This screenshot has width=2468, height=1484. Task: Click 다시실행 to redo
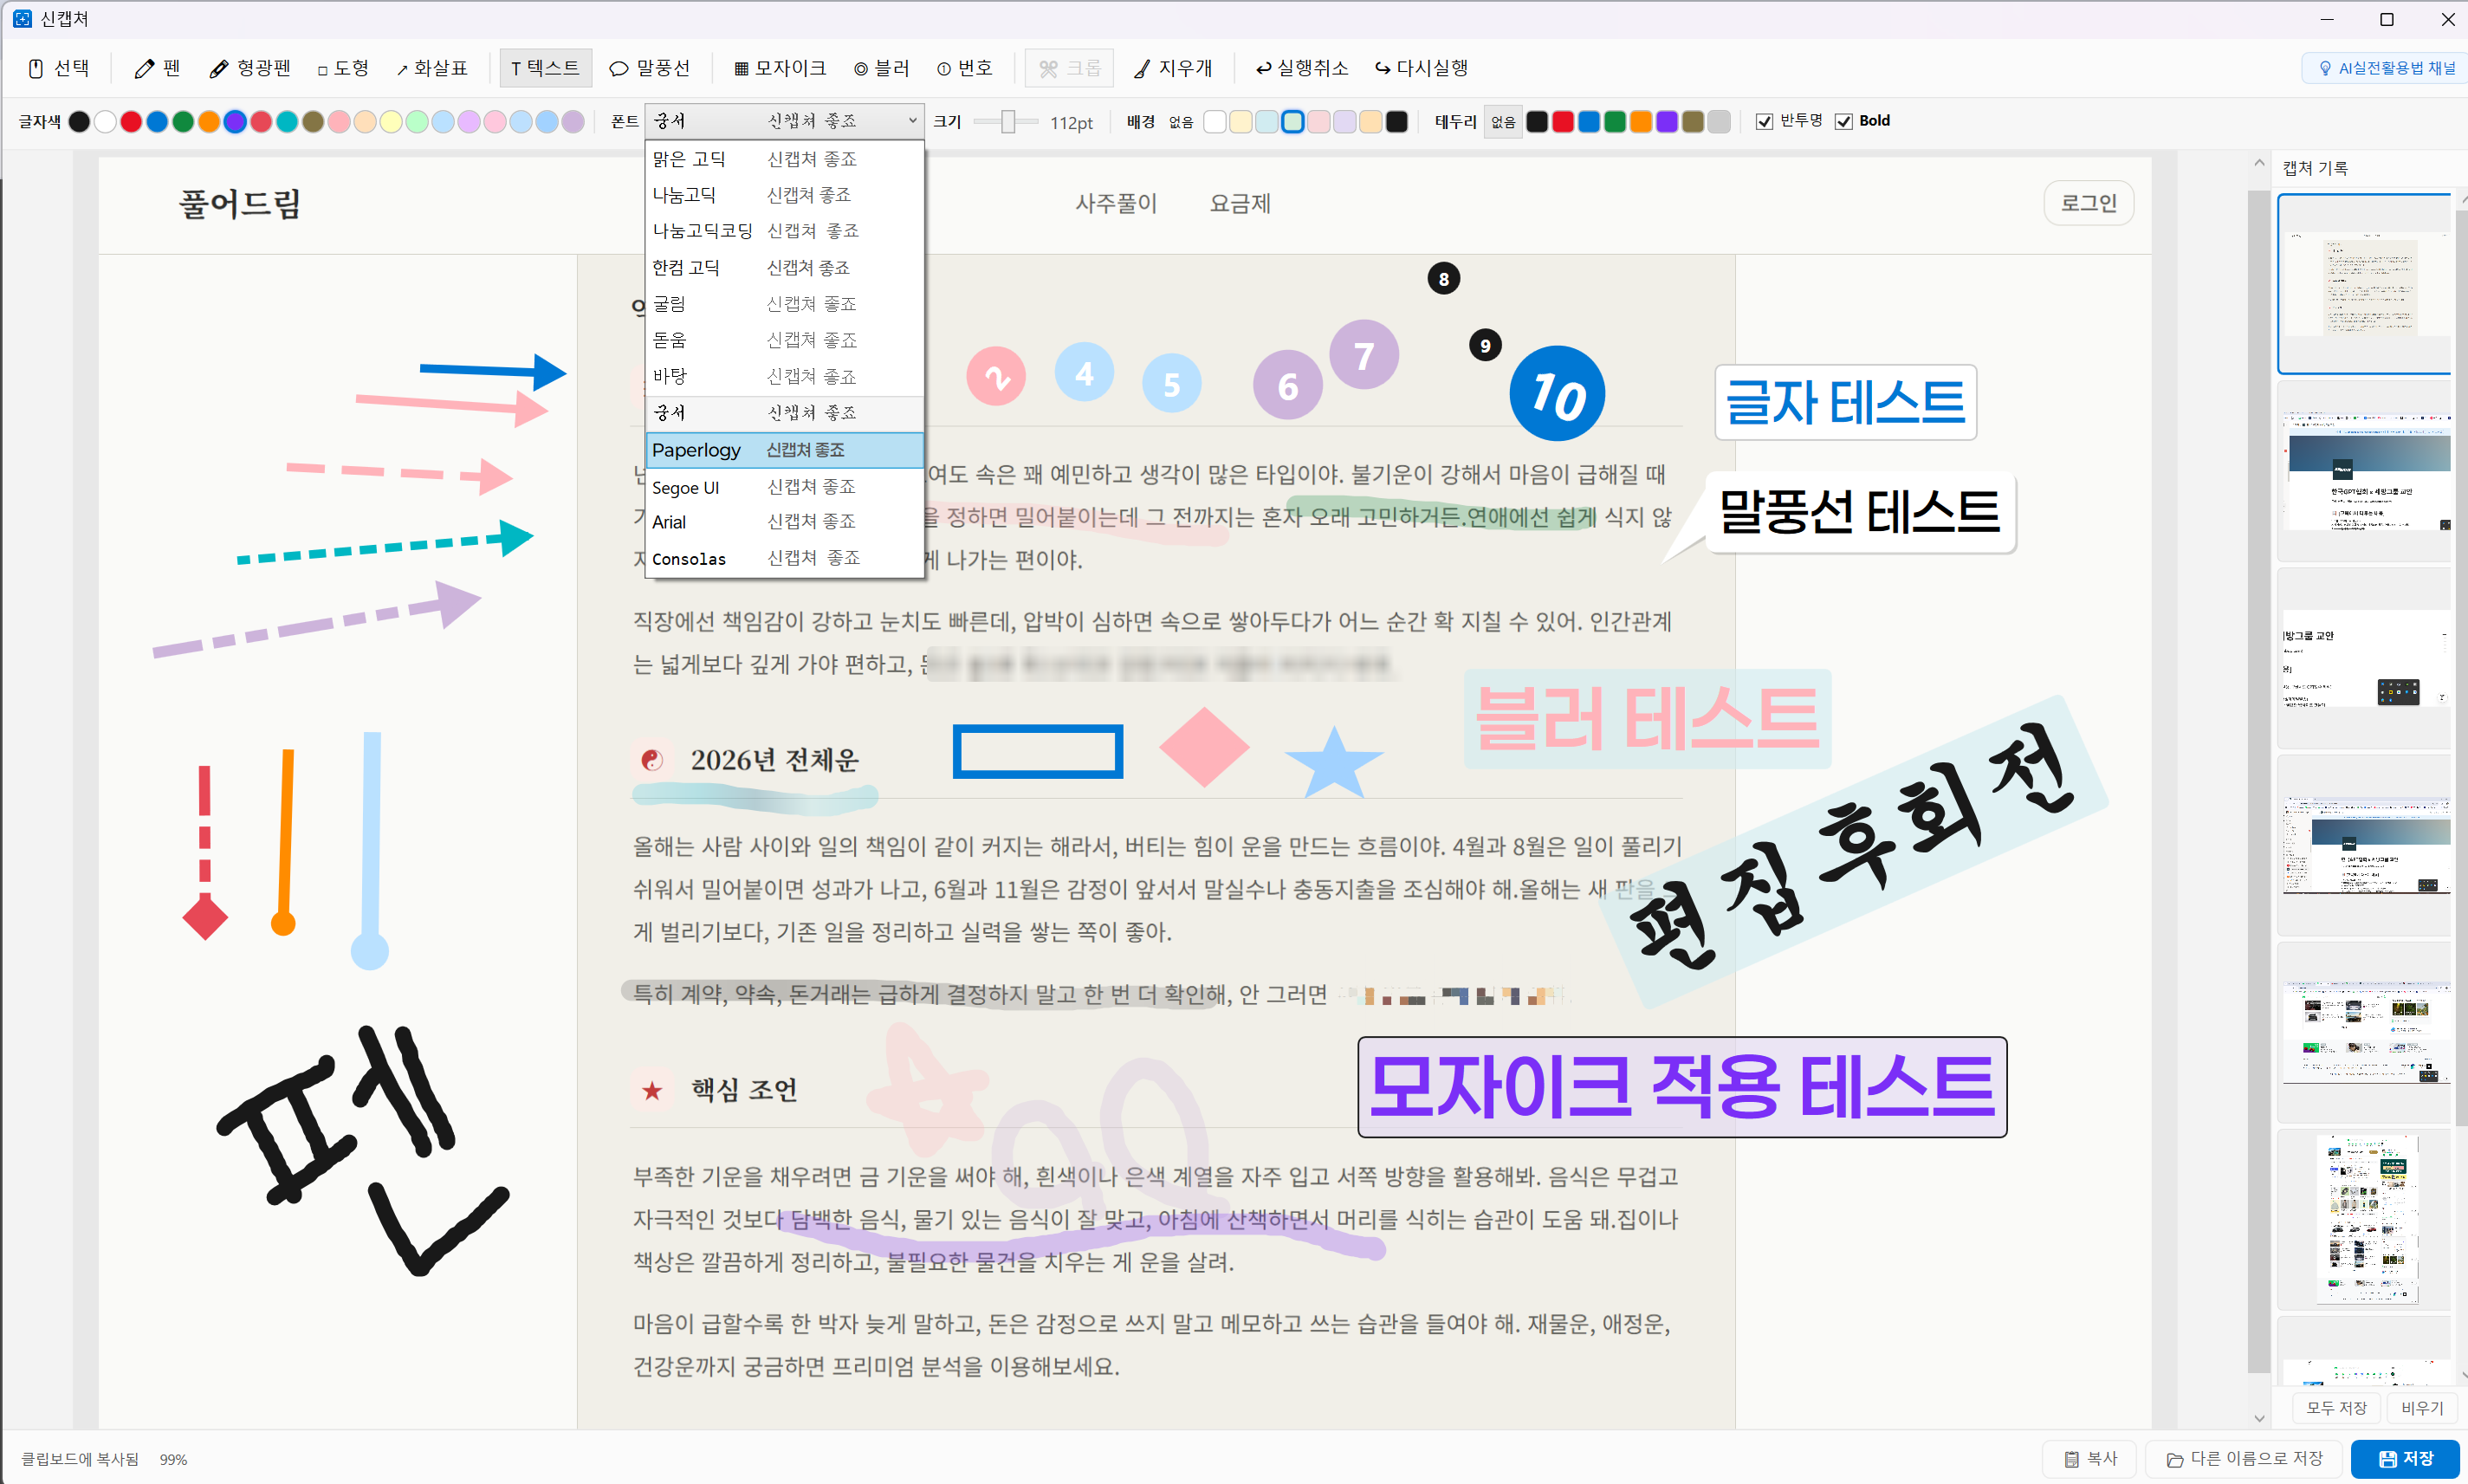[1421, 68]
